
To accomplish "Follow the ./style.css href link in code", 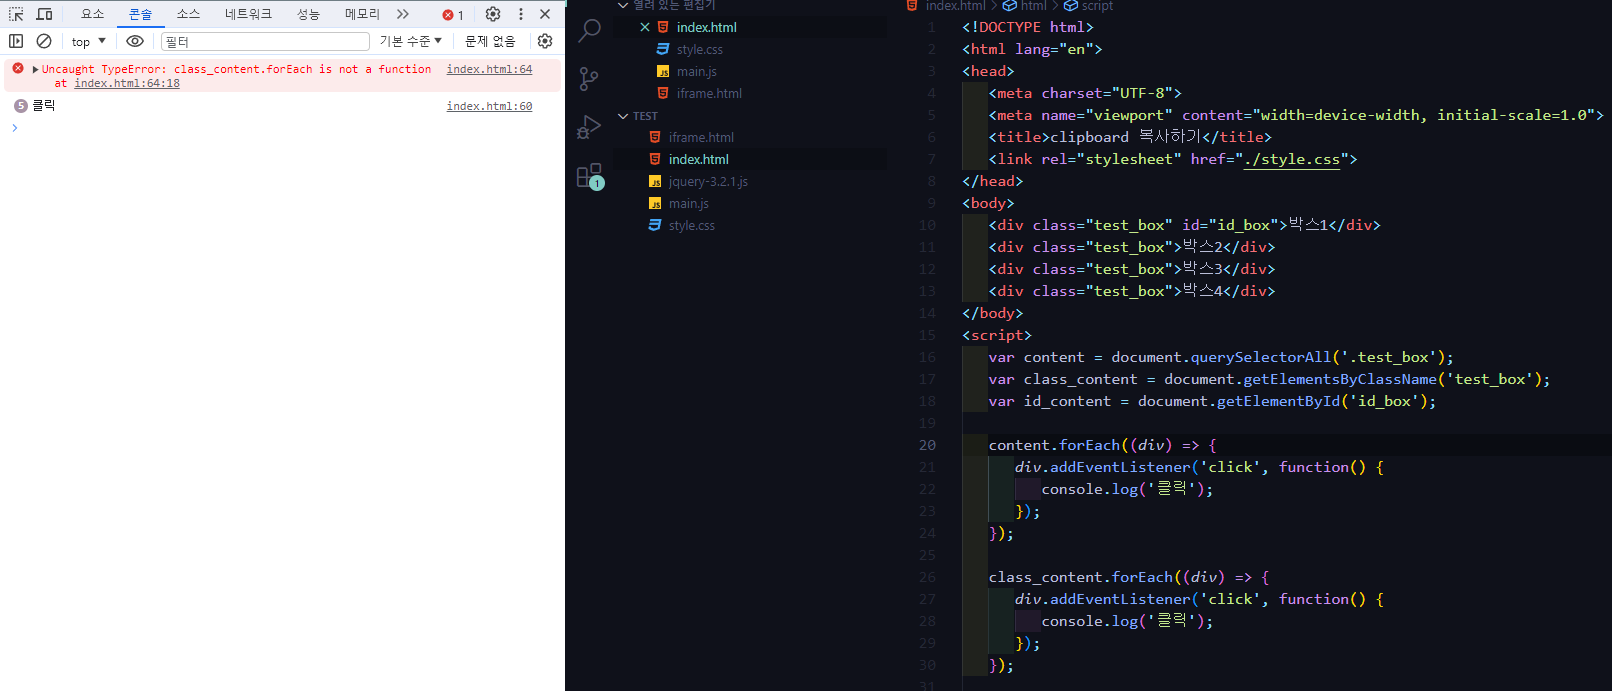I will (1291, 159).
